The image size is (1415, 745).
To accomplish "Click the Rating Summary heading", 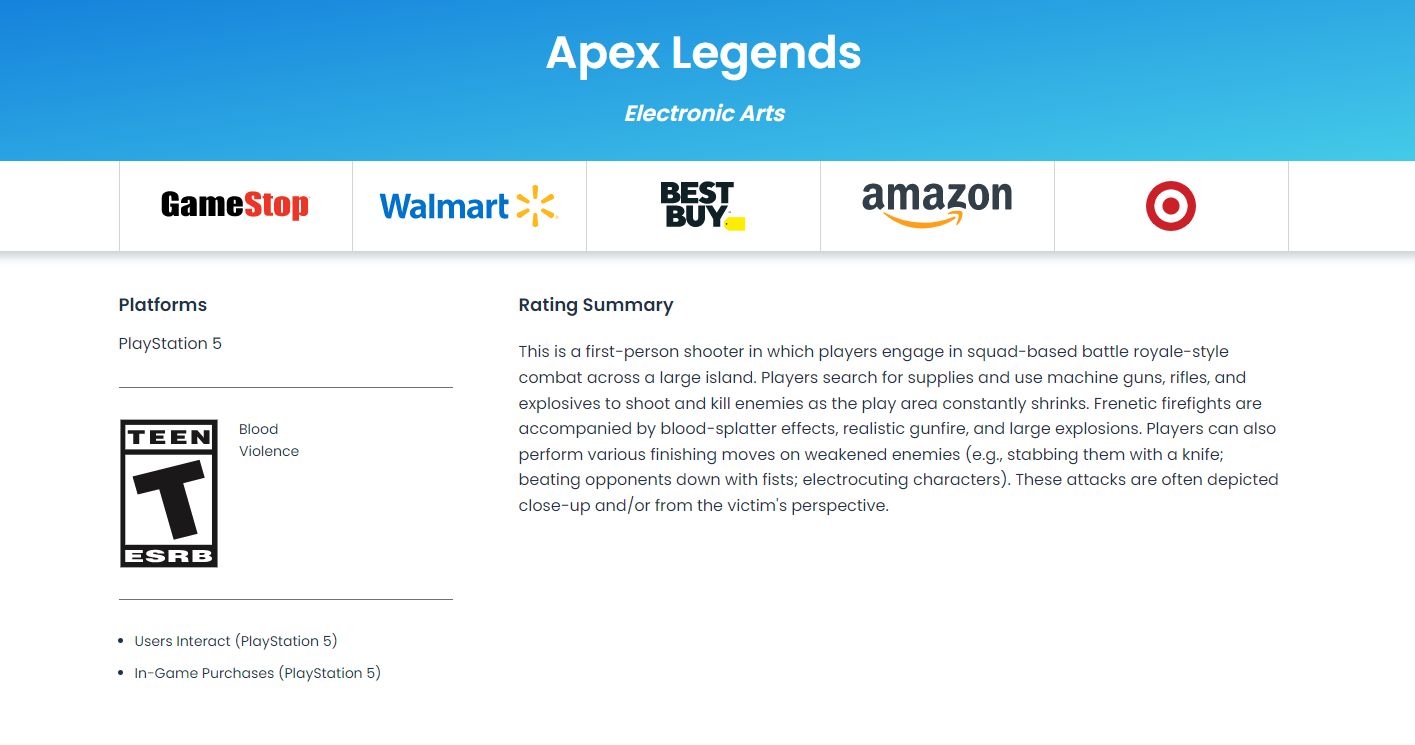I will coord(596,305).
